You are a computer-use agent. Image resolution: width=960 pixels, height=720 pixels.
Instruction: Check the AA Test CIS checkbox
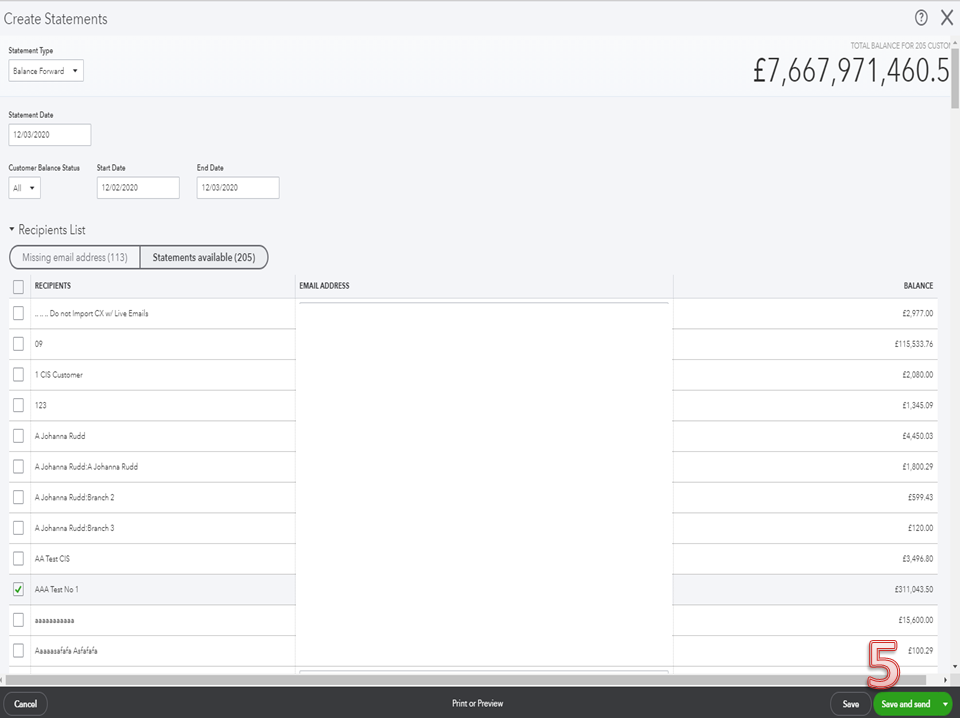pyautogui.click(x=18, y=558)
